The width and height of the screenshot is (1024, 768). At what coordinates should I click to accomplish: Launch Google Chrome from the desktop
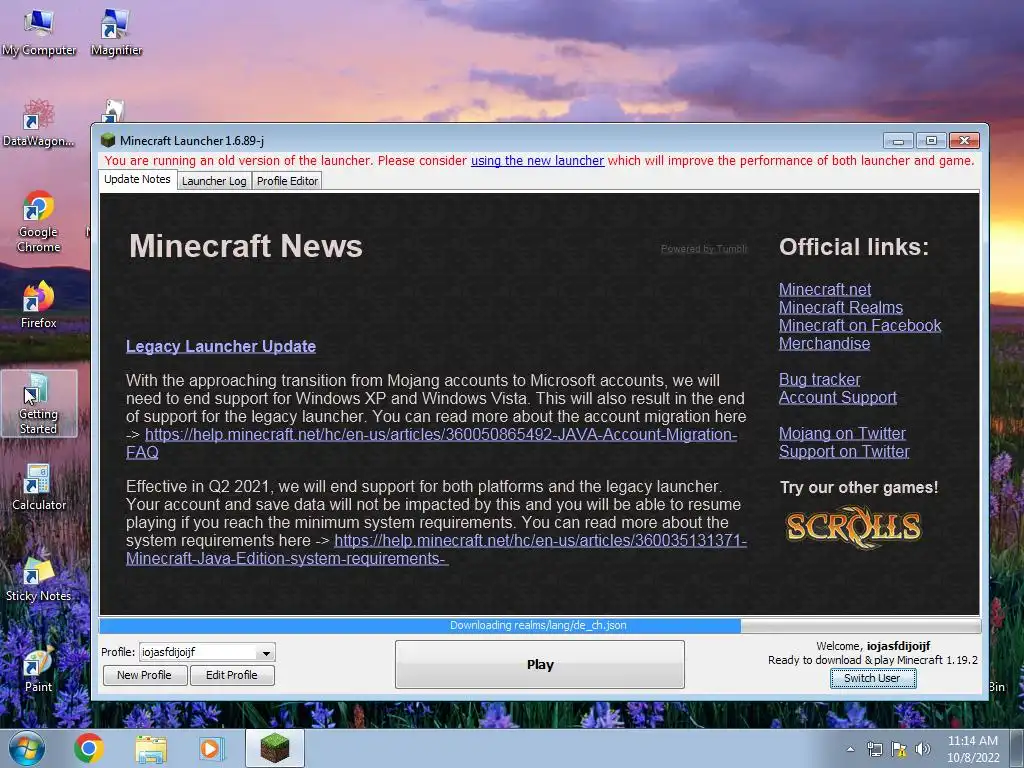point(39,221)
